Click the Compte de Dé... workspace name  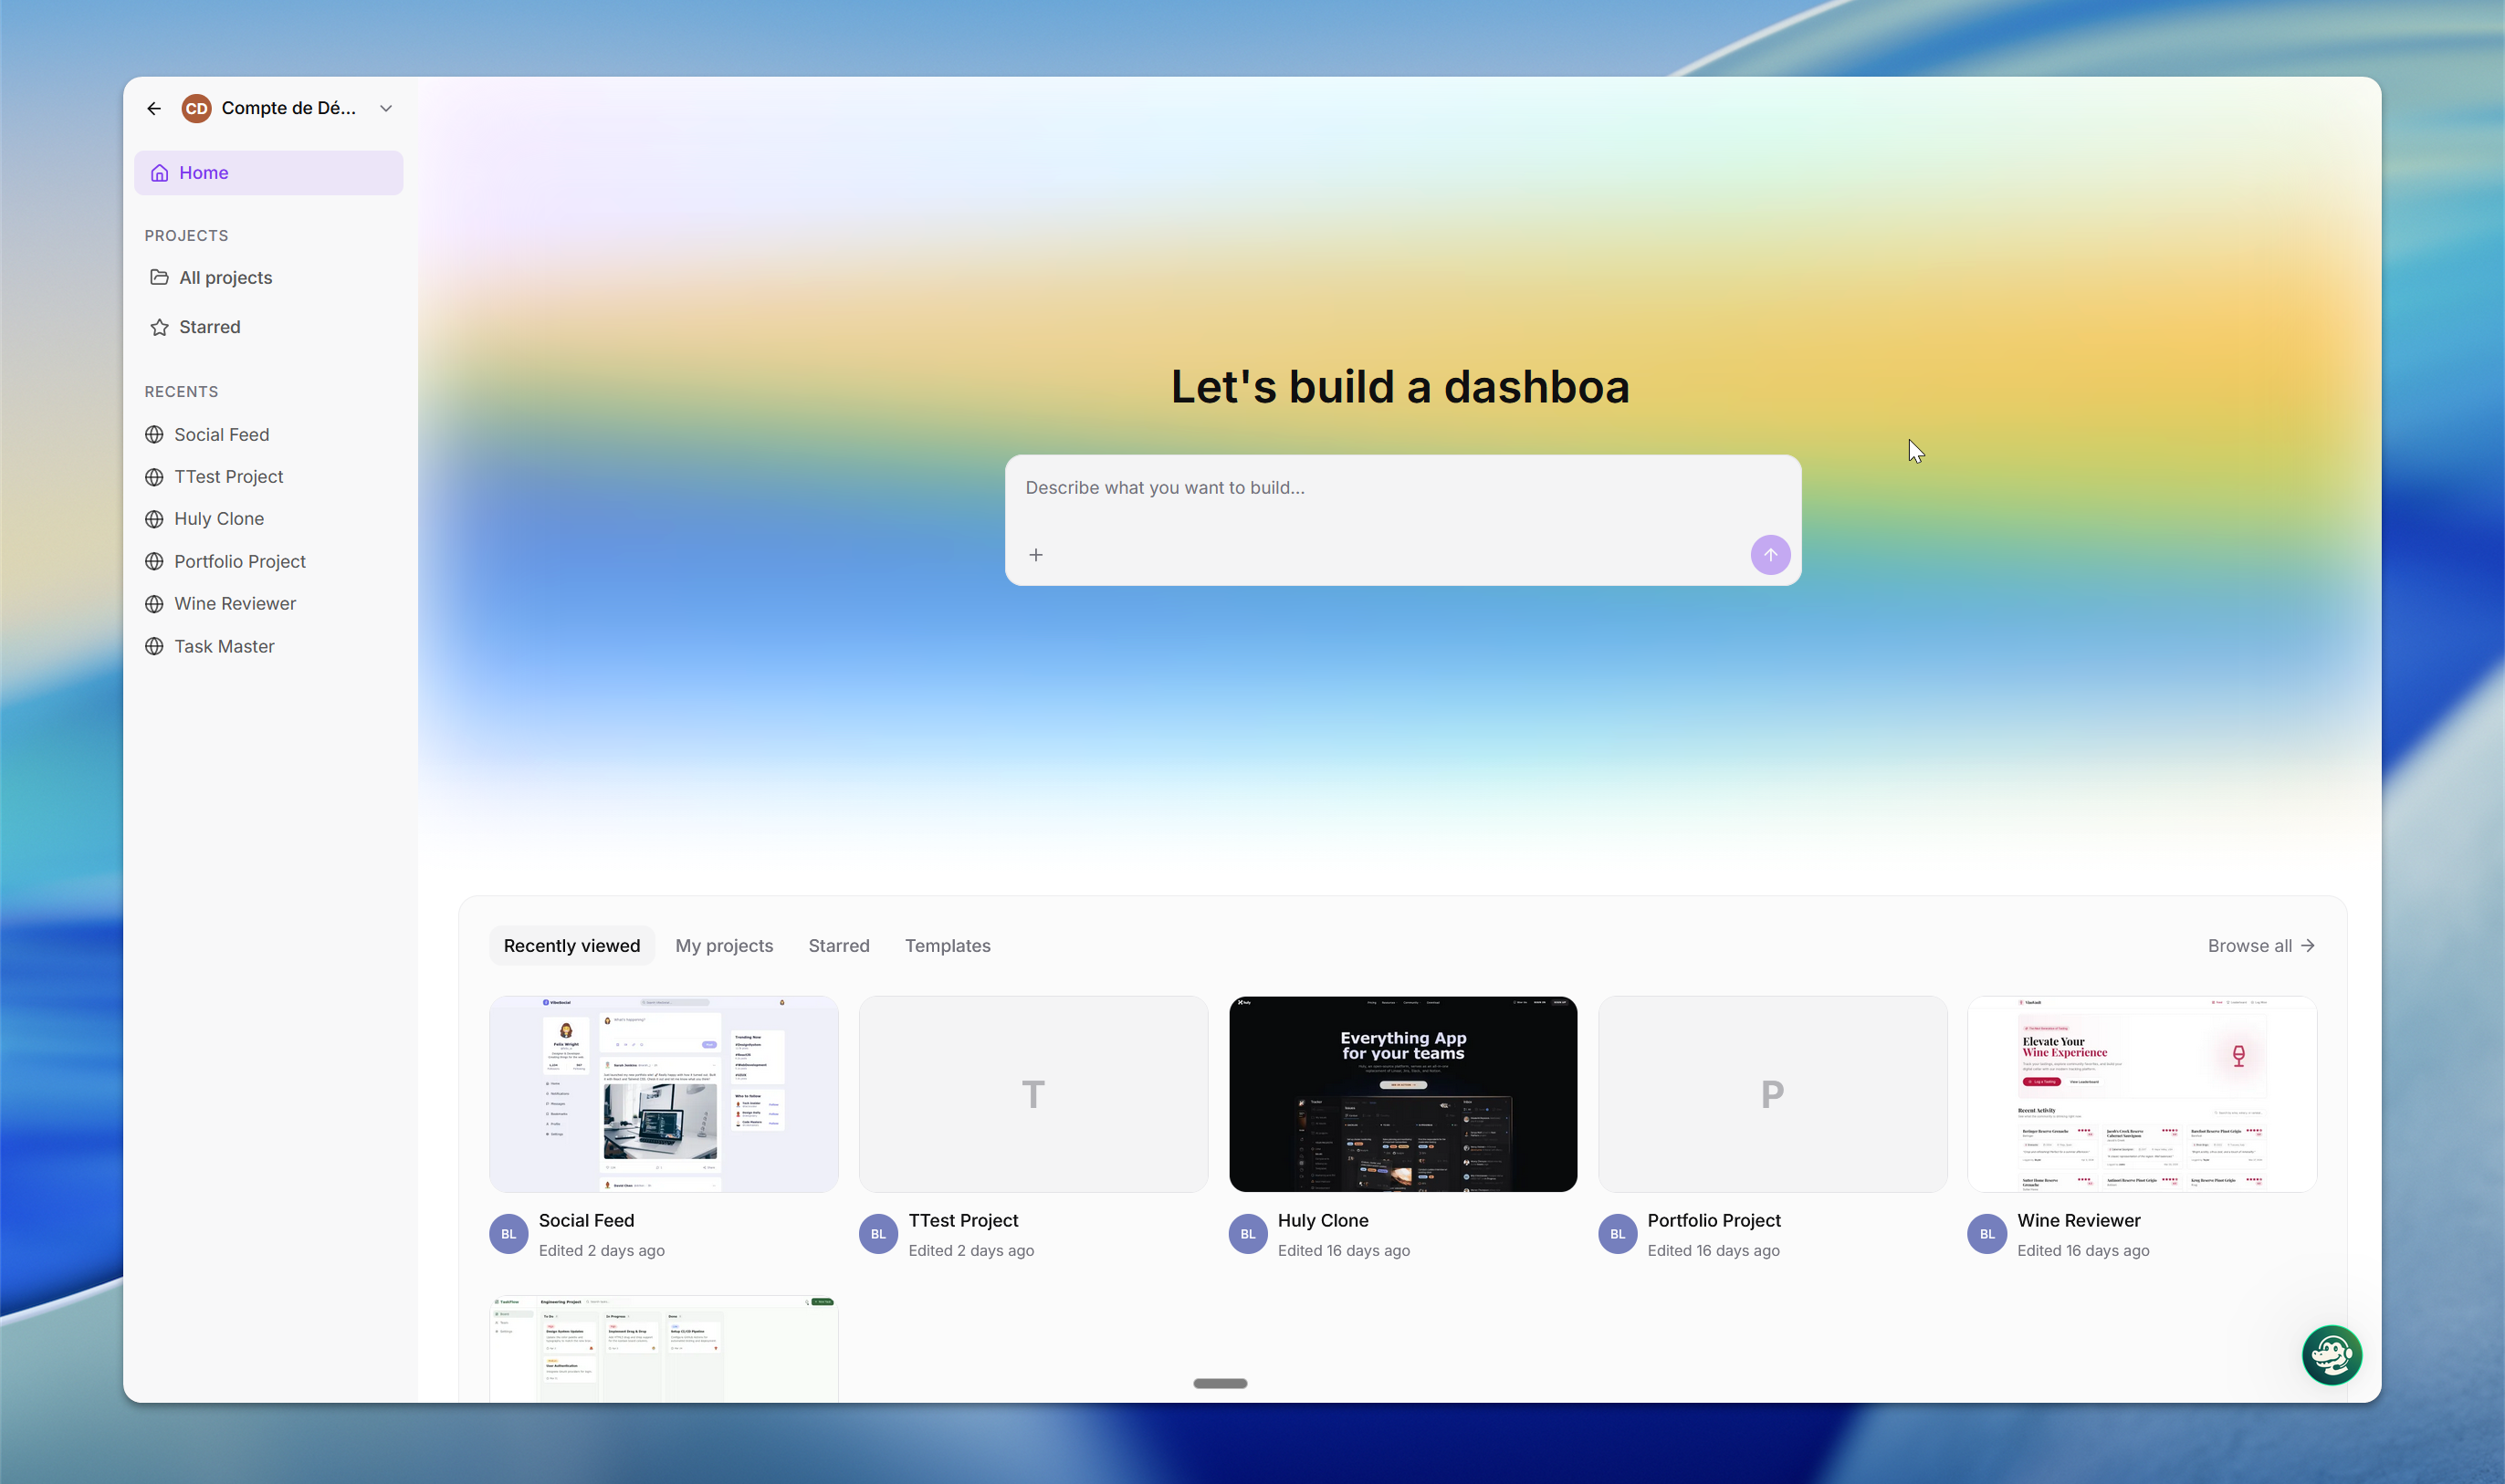point(288,108)
